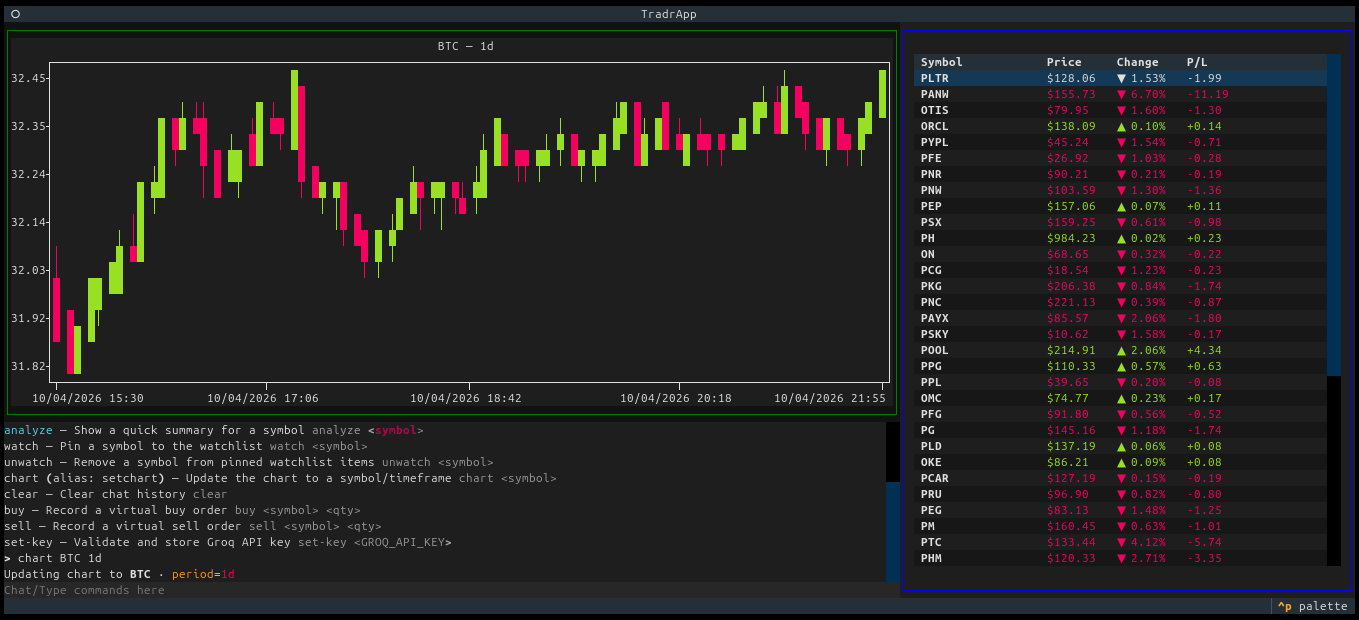
Task: Select the PTC symbol row
Action: [x=1120, y=542]
